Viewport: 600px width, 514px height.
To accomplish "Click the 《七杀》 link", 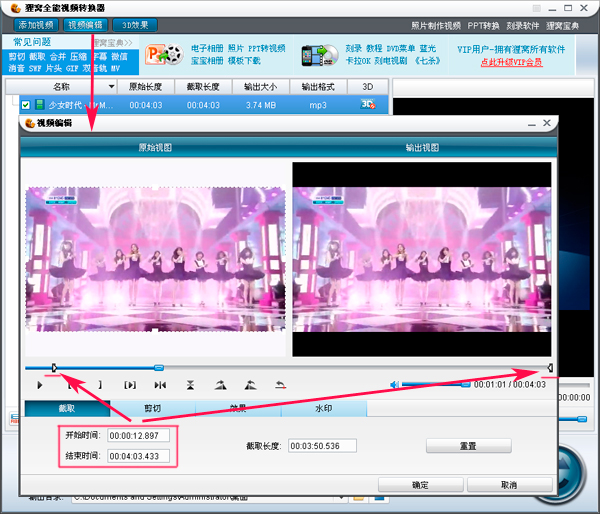I will click(427, 60).
